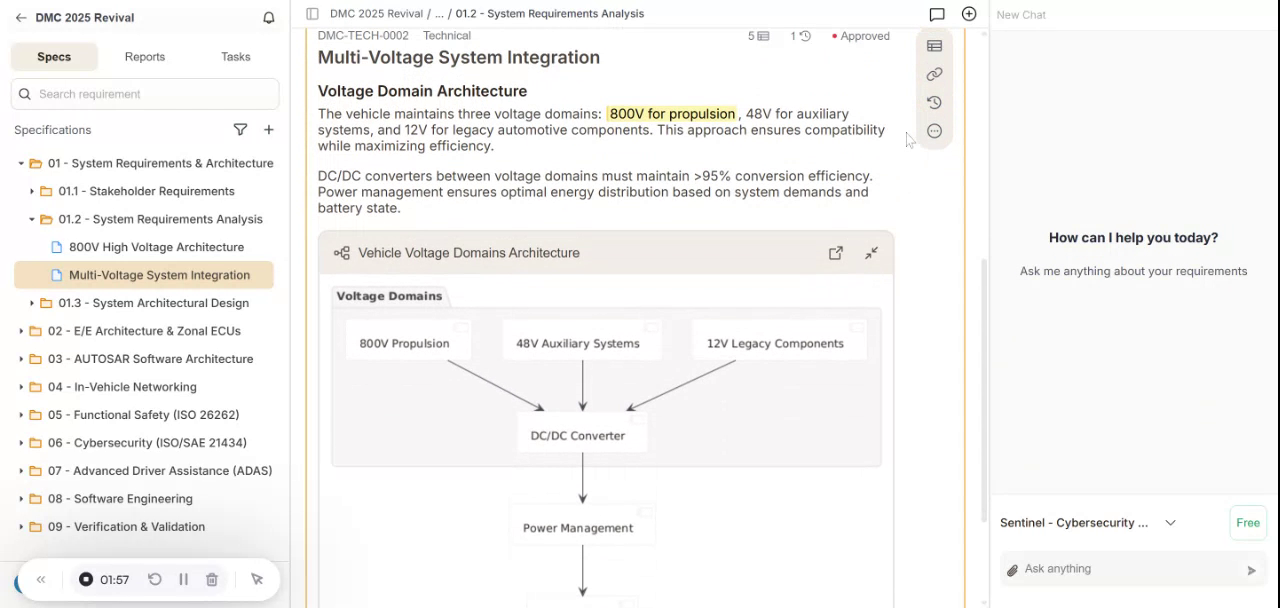This screenshot has height=608, width=1280.
Task: Go back using the arrow beside DMC 2025 Revival
Action: [21, 18]
